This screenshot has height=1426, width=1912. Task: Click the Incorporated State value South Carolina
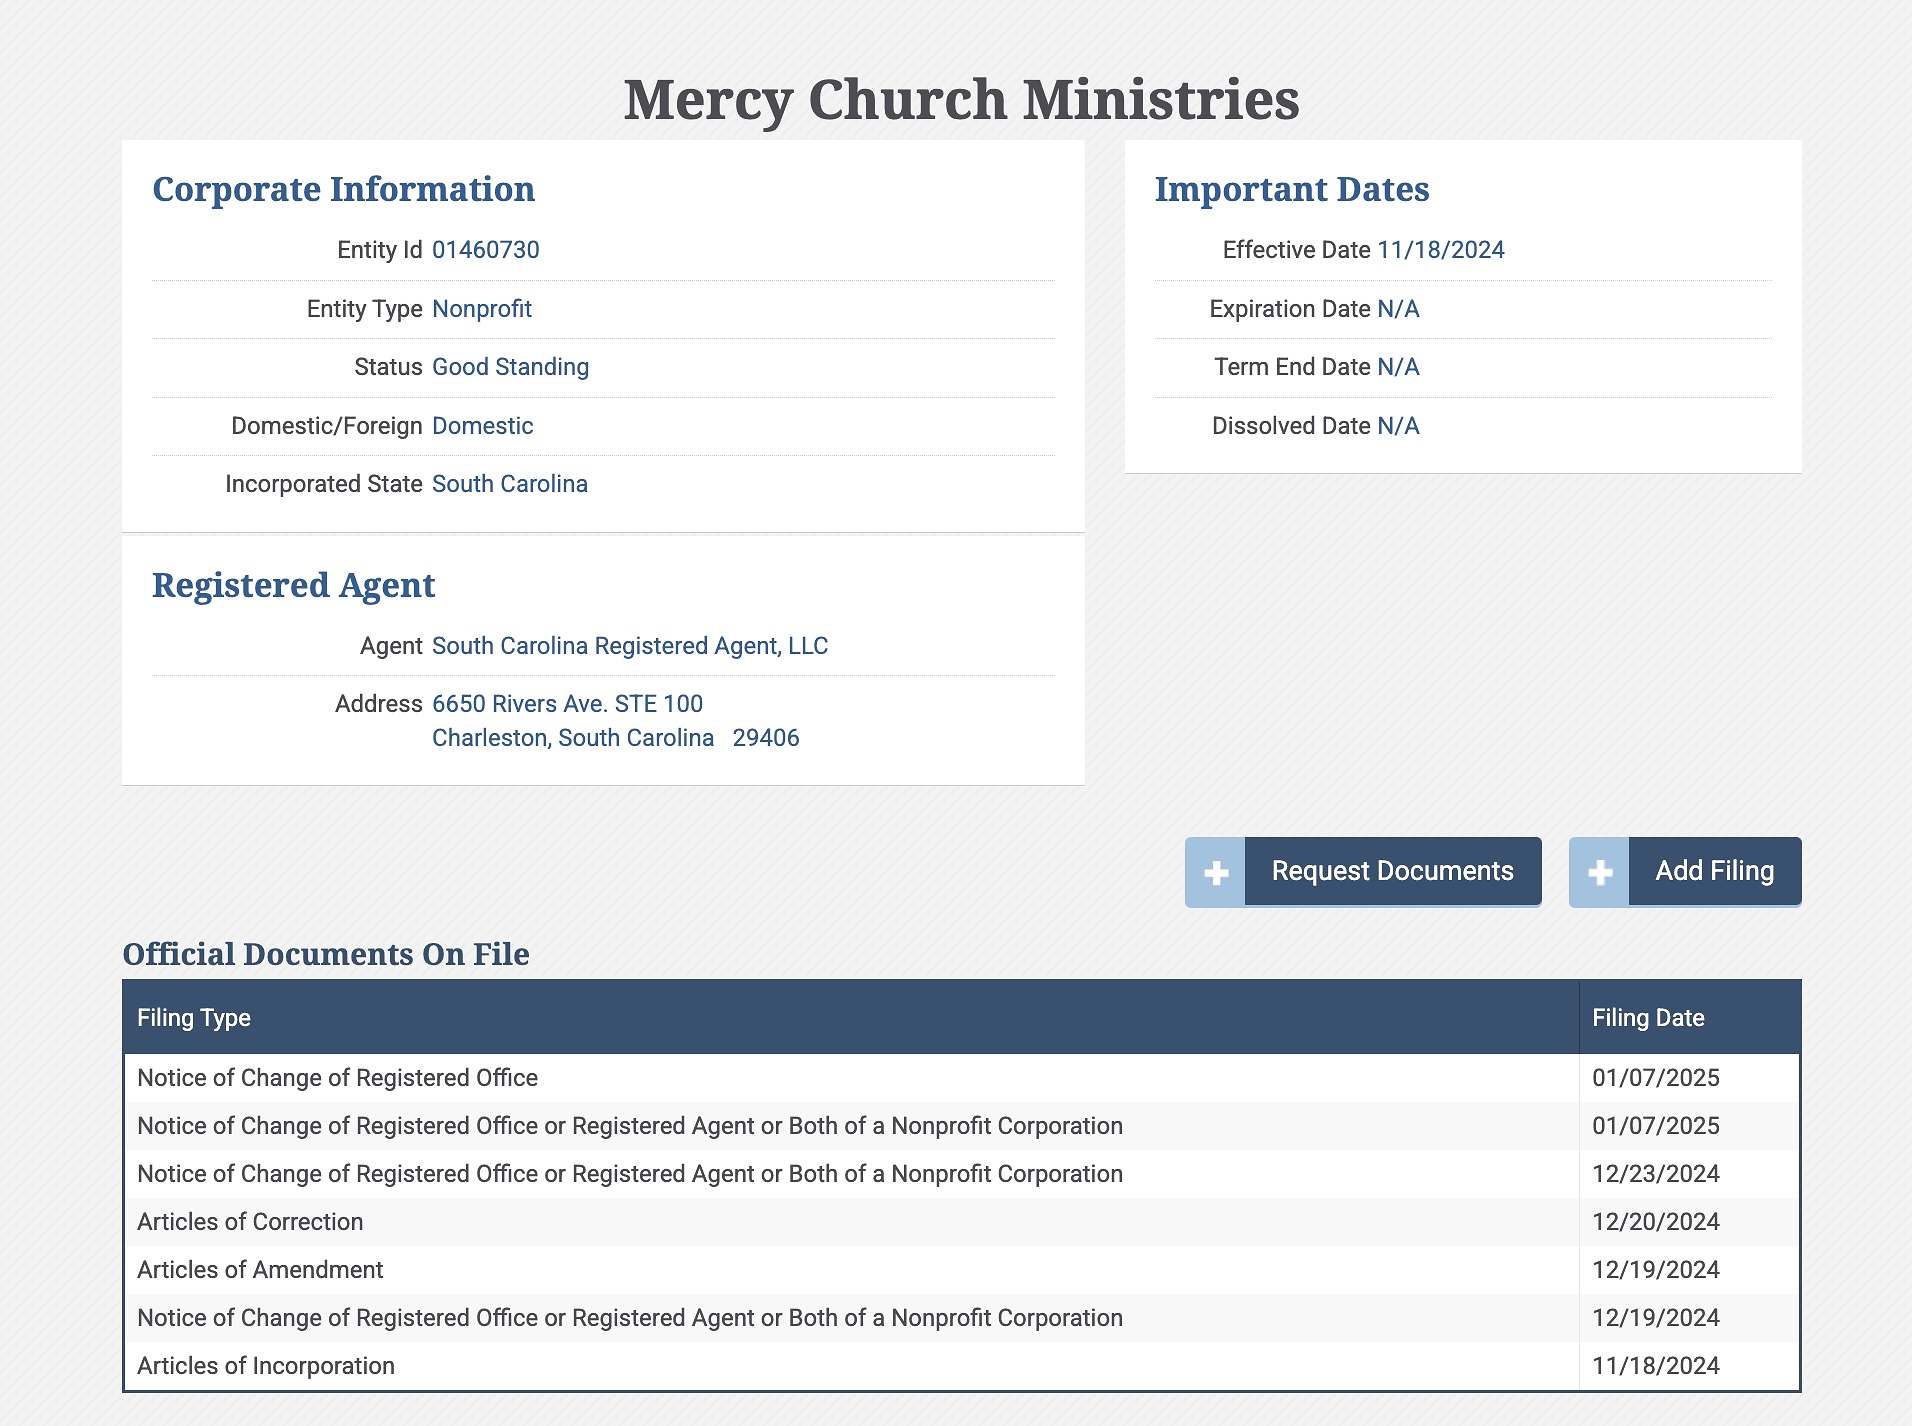pyautogui.click(x=509, y=484)
